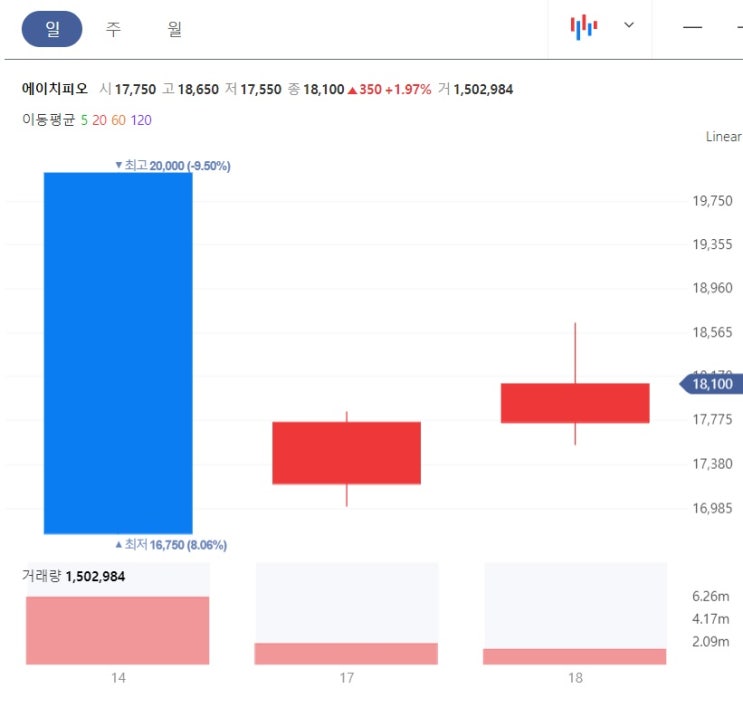Toggle the 5-day moving average
The height and width of the screenshot is (708, 743).
[x=84, y=120]
